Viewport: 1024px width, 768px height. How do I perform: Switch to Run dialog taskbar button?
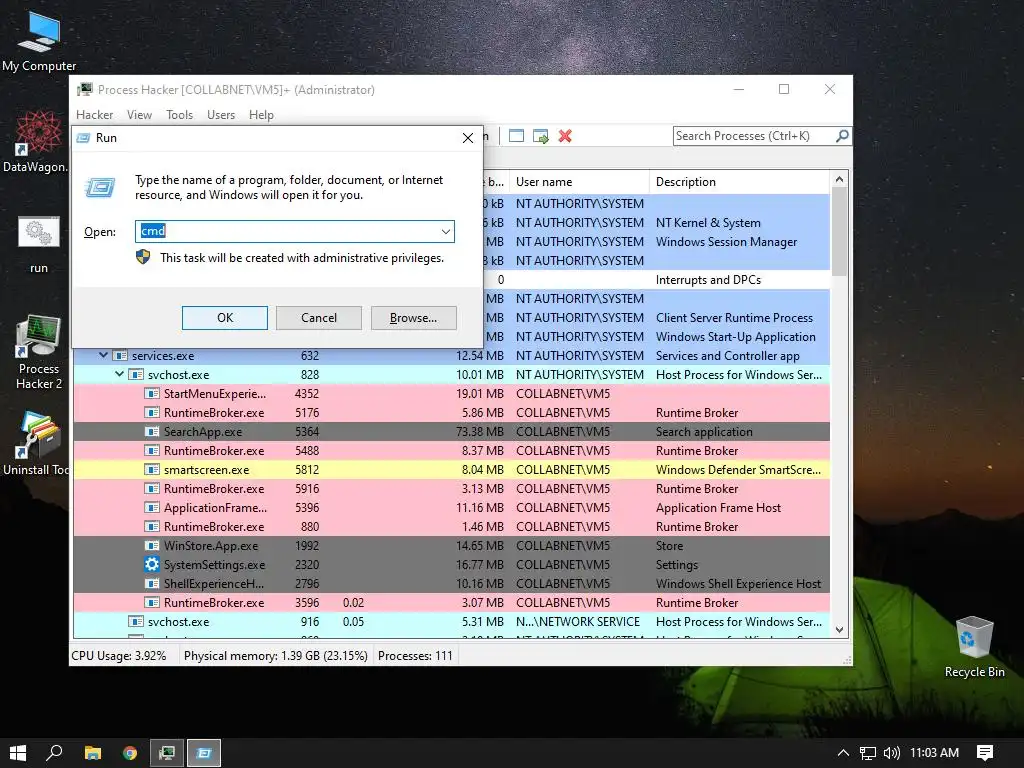pos(204,753)
